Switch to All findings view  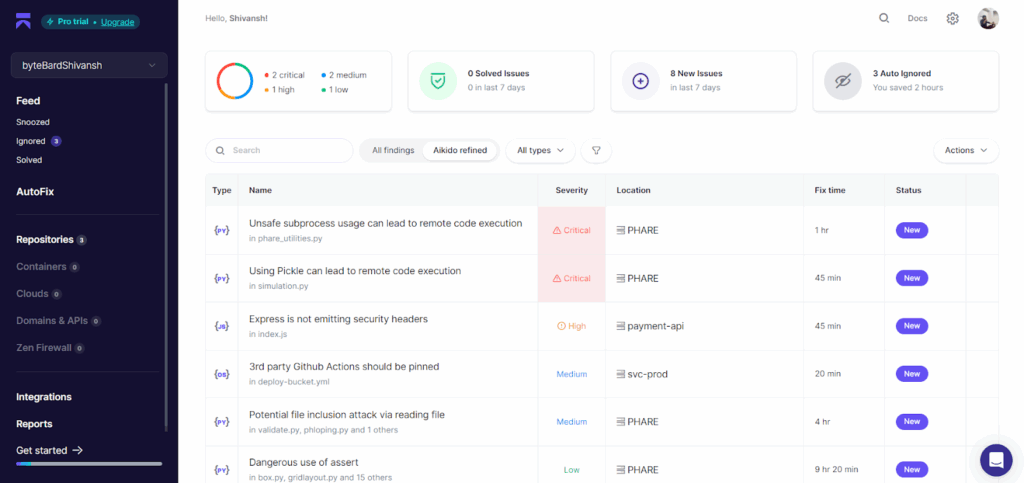pos(393,150)
